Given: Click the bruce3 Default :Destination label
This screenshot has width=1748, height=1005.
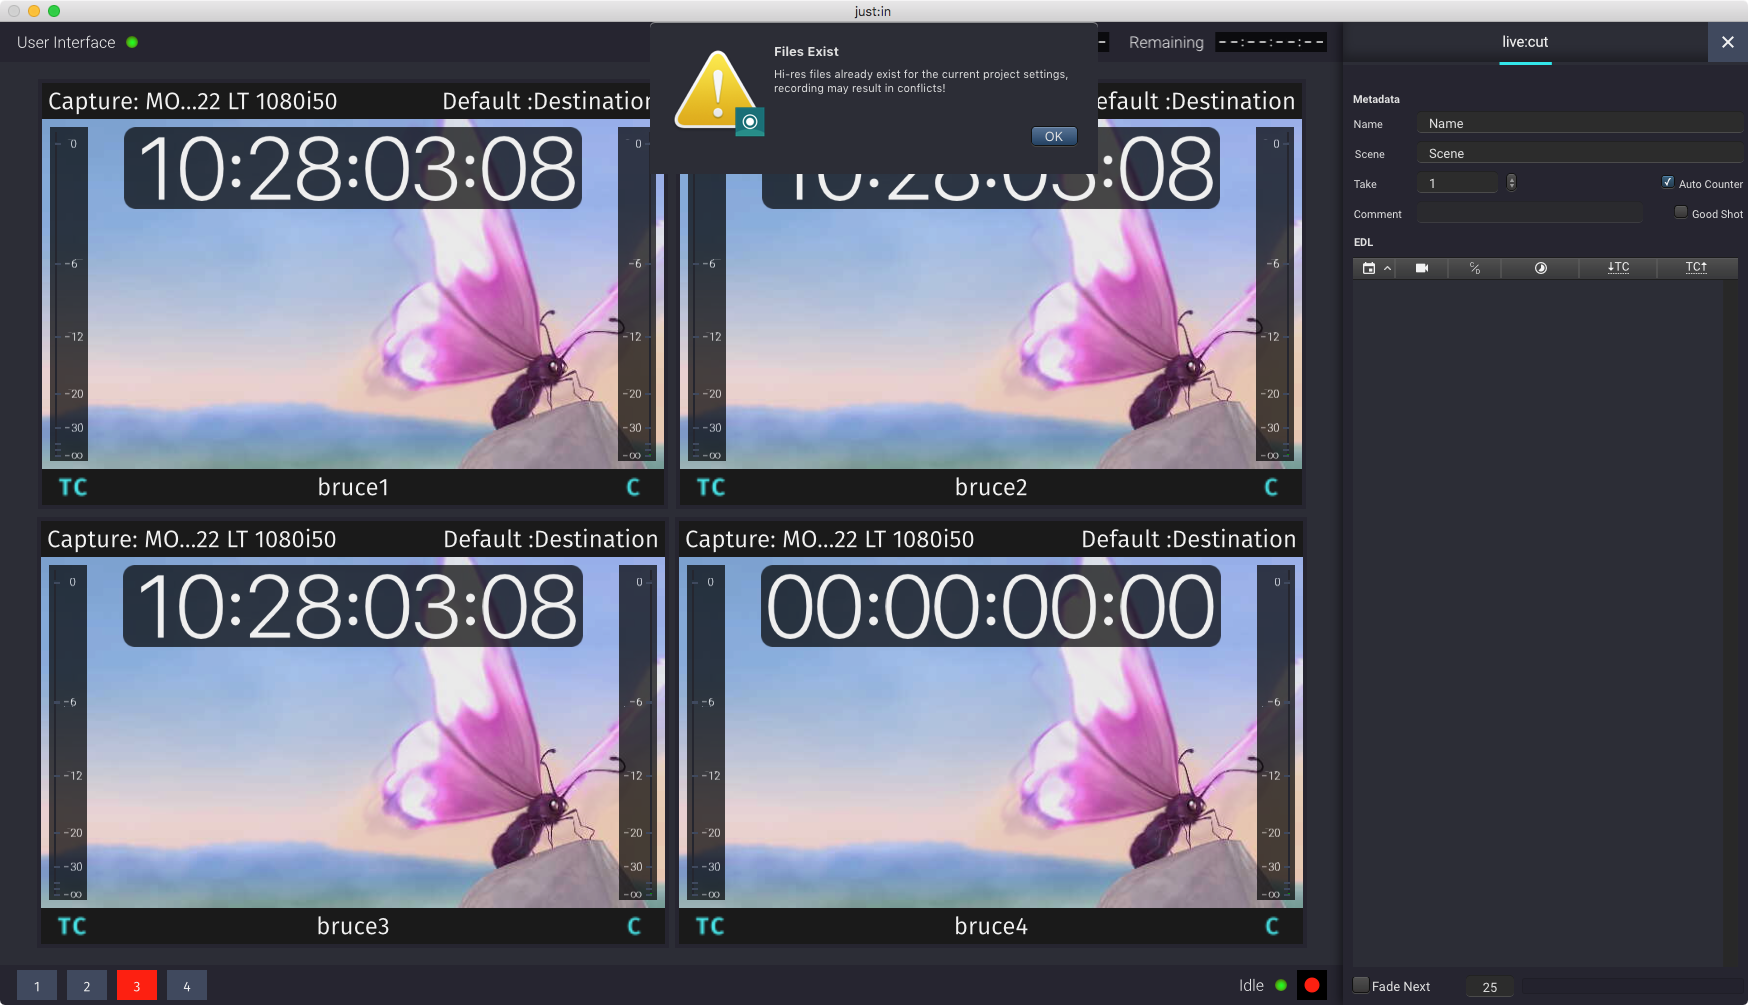Looking at the screenshot, I should [551, 539].
